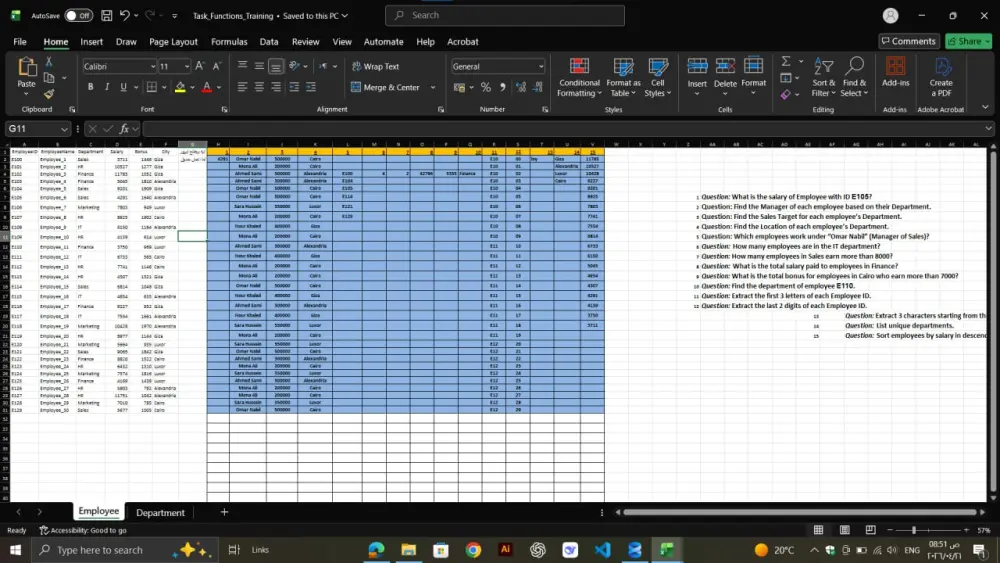Center text horizontally
Viewport: 1000px width, 563px height.
pyautogui.click(x=259, y=87)
